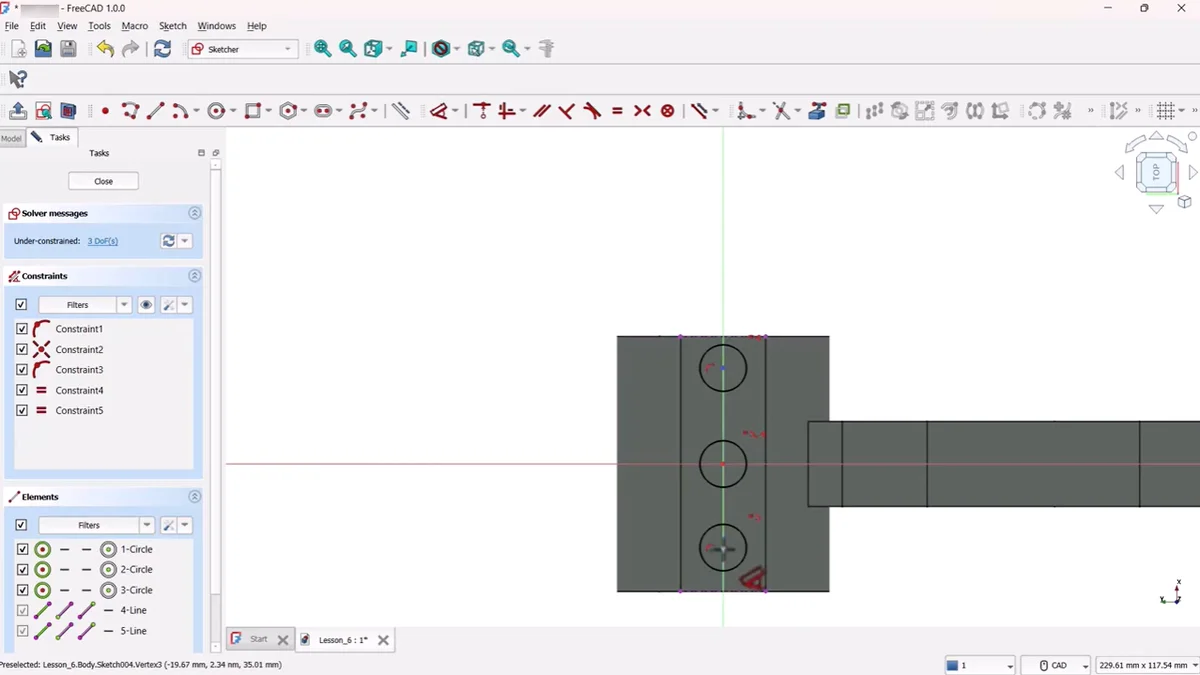
Task: Toggle checkbox for 1-Circle element
Action: (x=22, y=549)
